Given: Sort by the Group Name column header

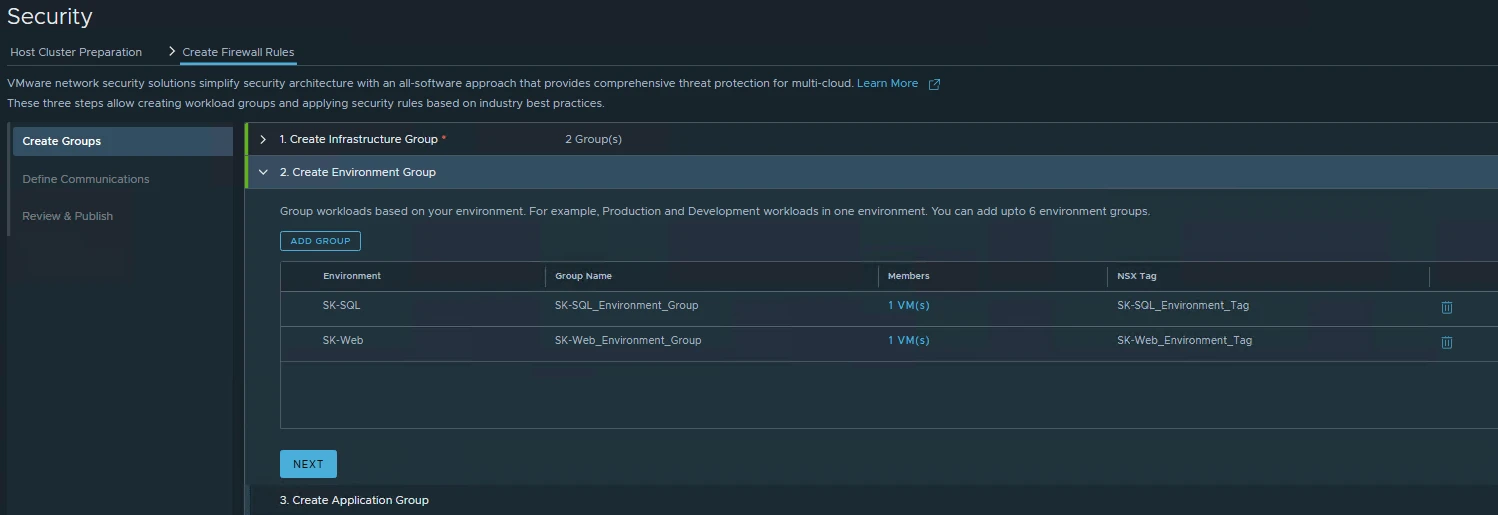Looking at the screenshot, I should point(583,276).
